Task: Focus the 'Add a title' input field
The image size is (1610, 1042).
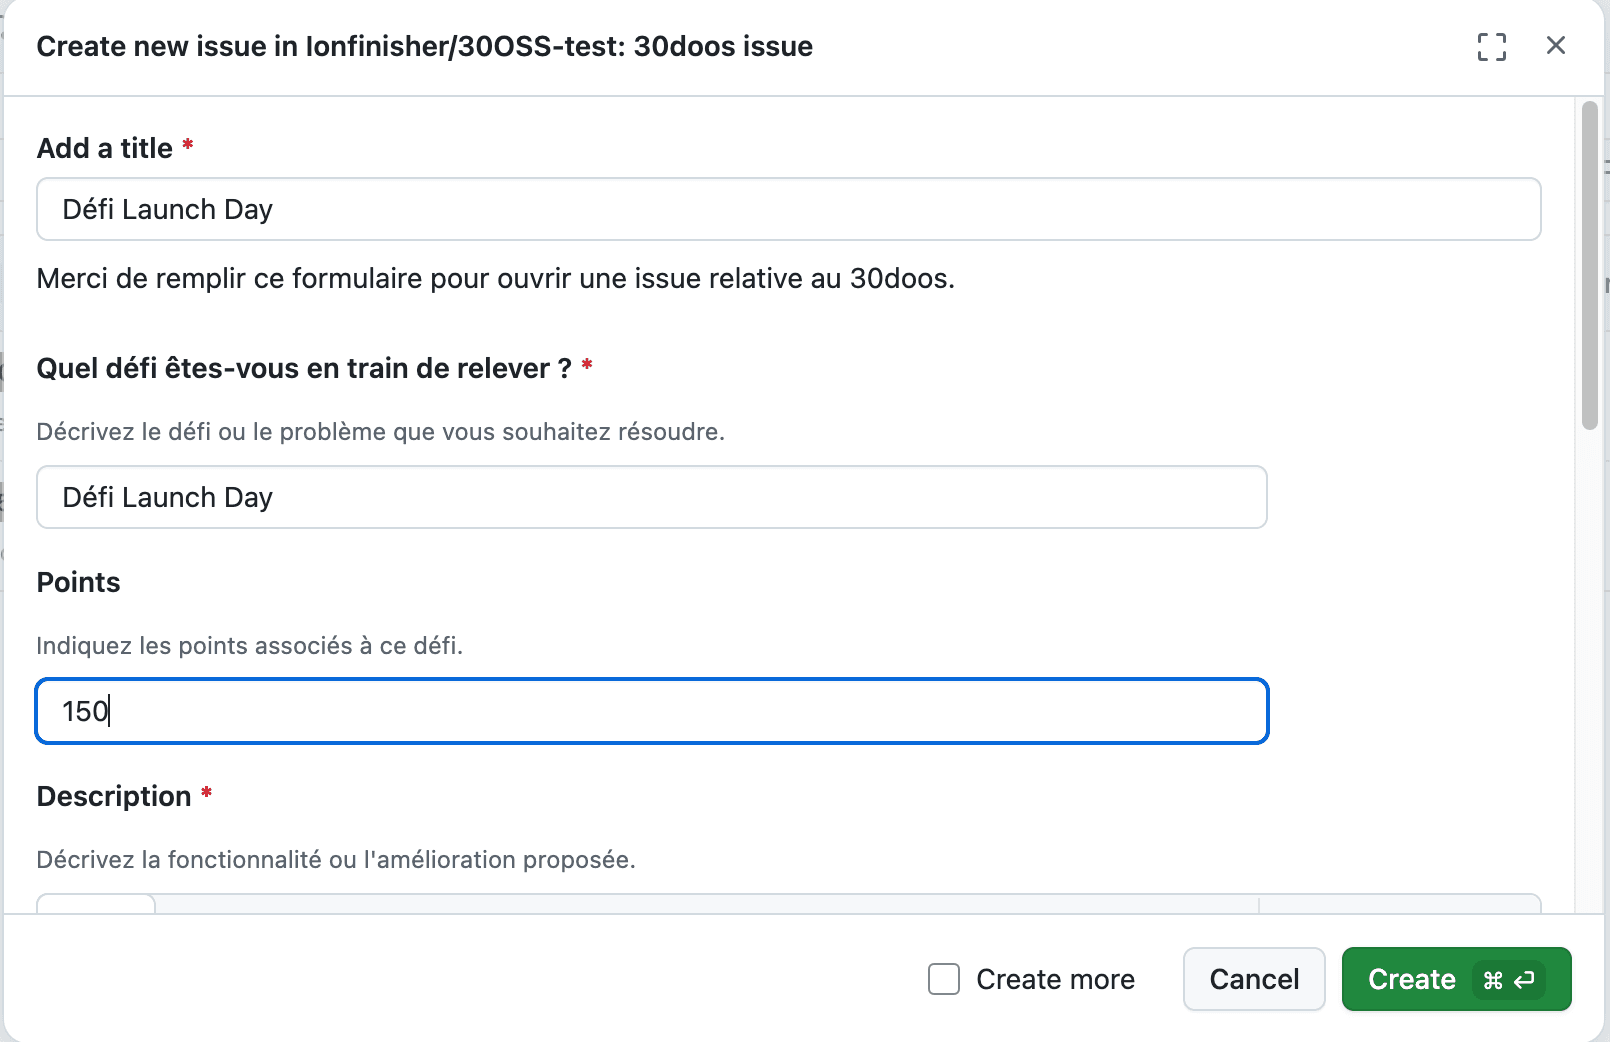Action: click(788, 209)
